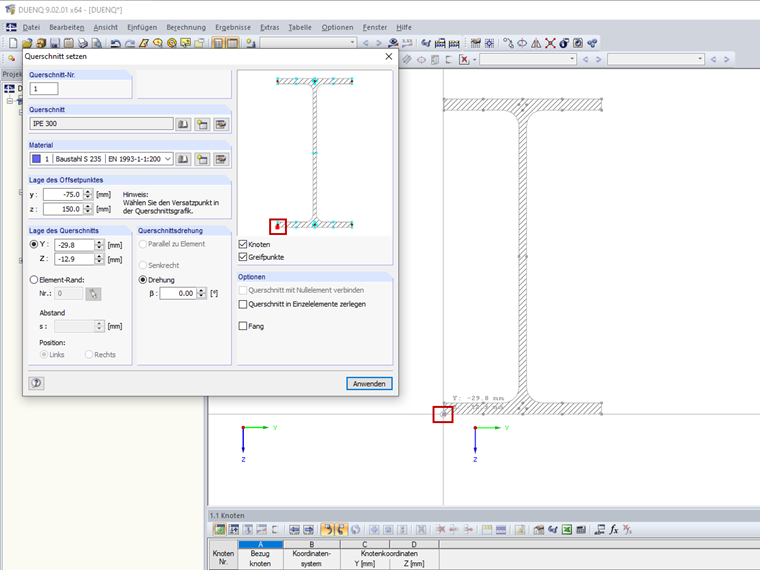Click the rotate circle toolbar icon
The height and width of the screenshot is (570, 760).
522,43
